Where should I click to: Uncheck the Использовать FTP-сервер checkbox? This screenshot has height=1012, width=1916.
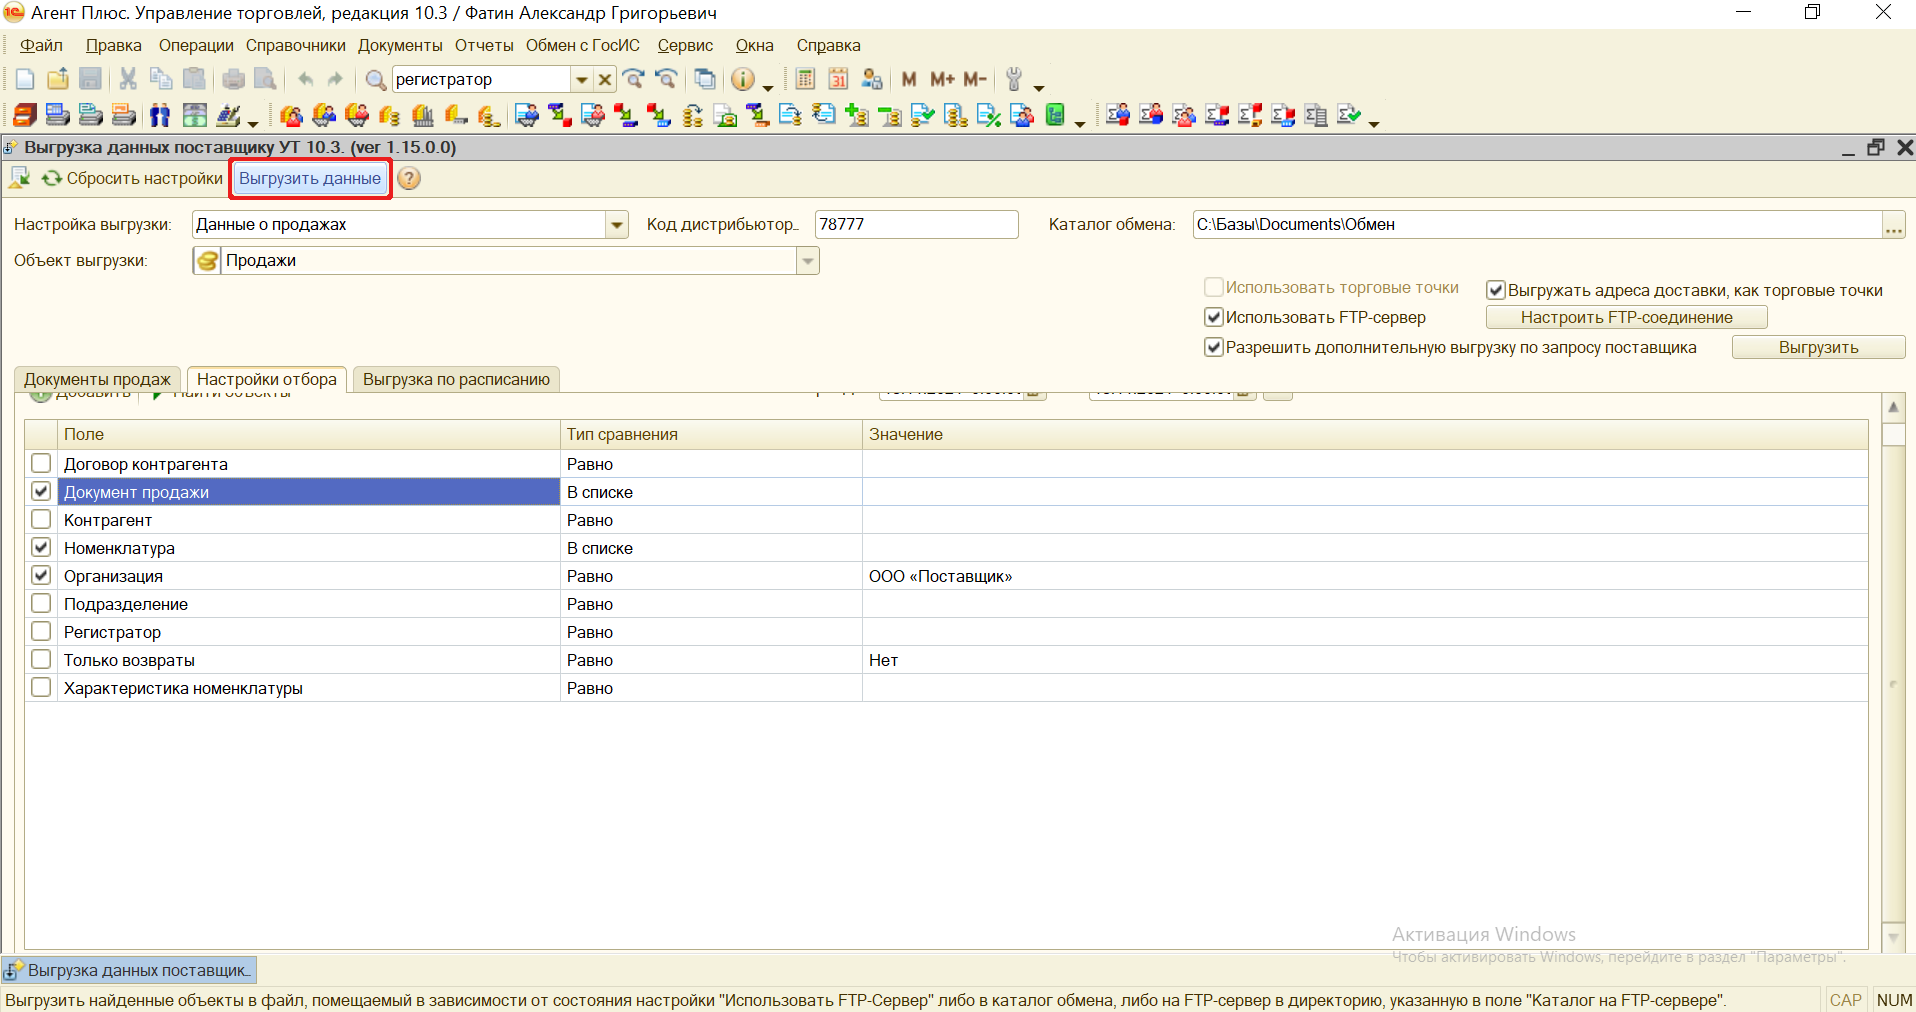point(1214,318)
